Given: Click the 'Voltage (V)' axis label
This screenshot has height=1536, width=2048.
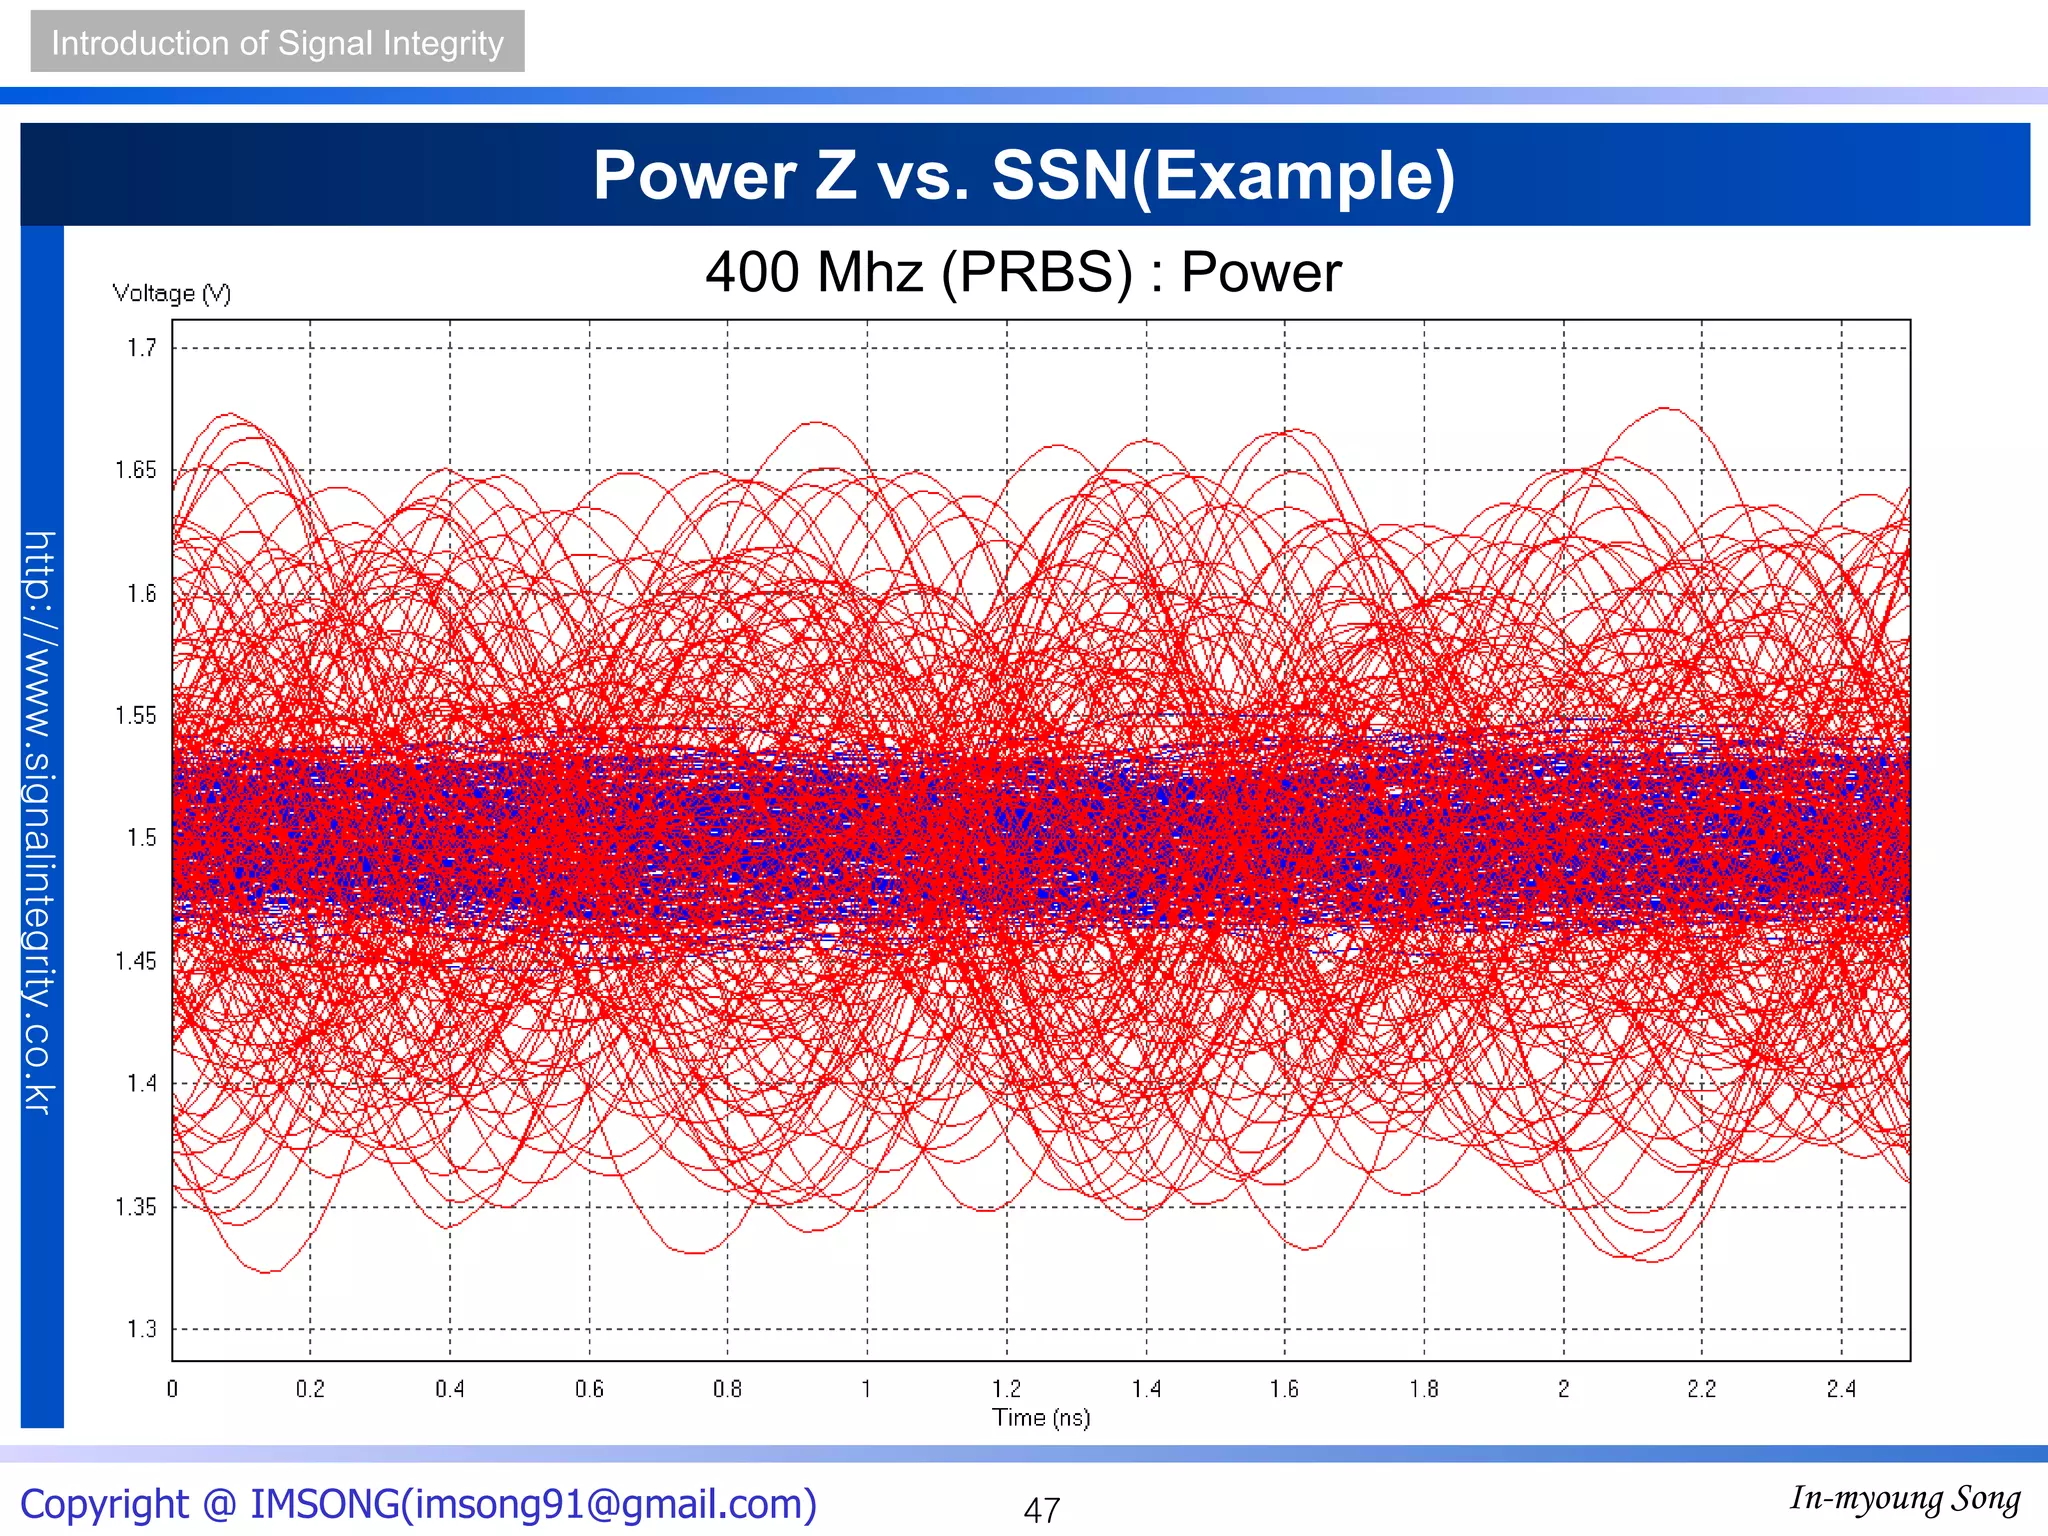Looking at the screenshot, I should point(172,293).
